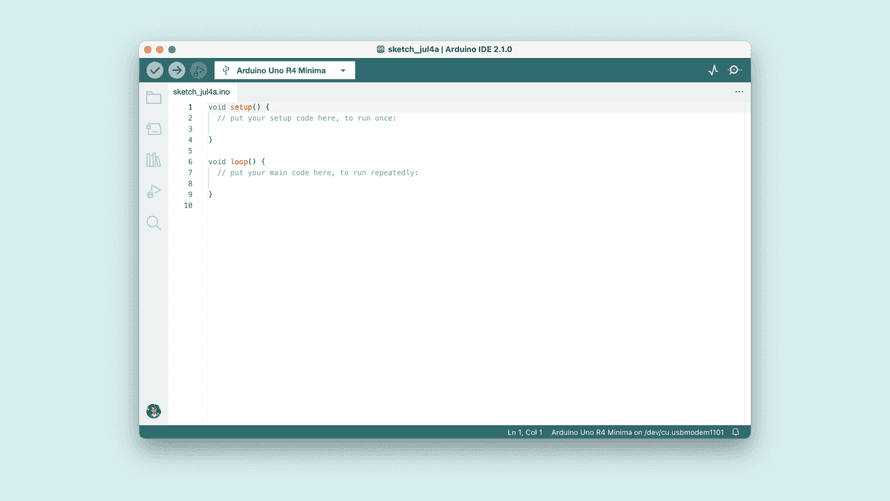The image size is (890, 501).
Task: Place cursor on the void setup() line
Action: 239,107
